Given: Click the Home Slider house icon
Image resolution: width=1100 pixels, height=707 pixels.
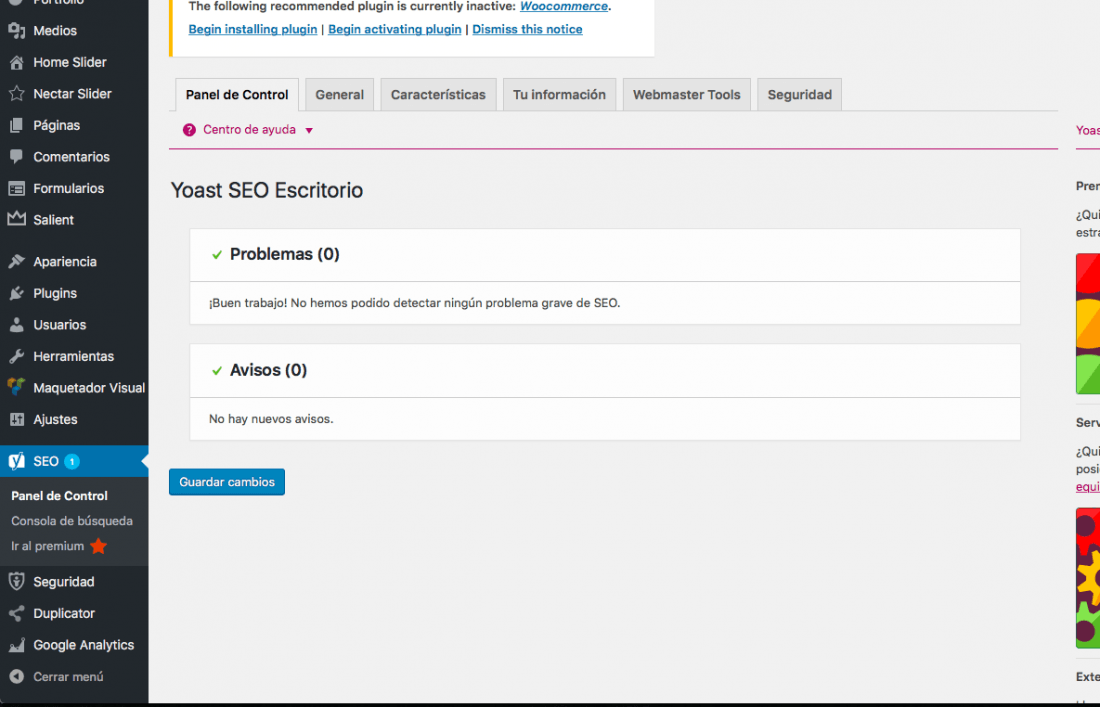Looking at the screenshot, I should coord(17,62).
